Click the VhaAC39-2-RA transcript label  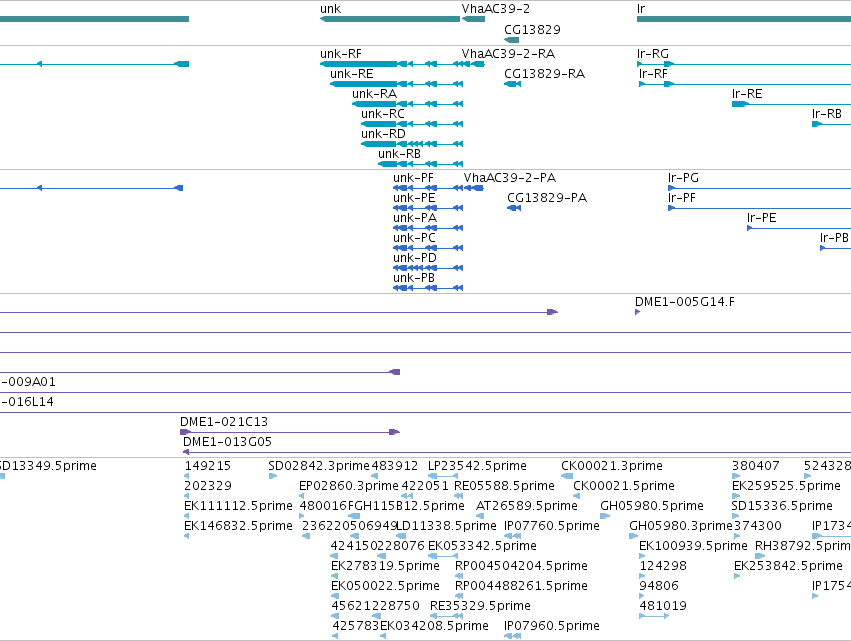[508, 54]
